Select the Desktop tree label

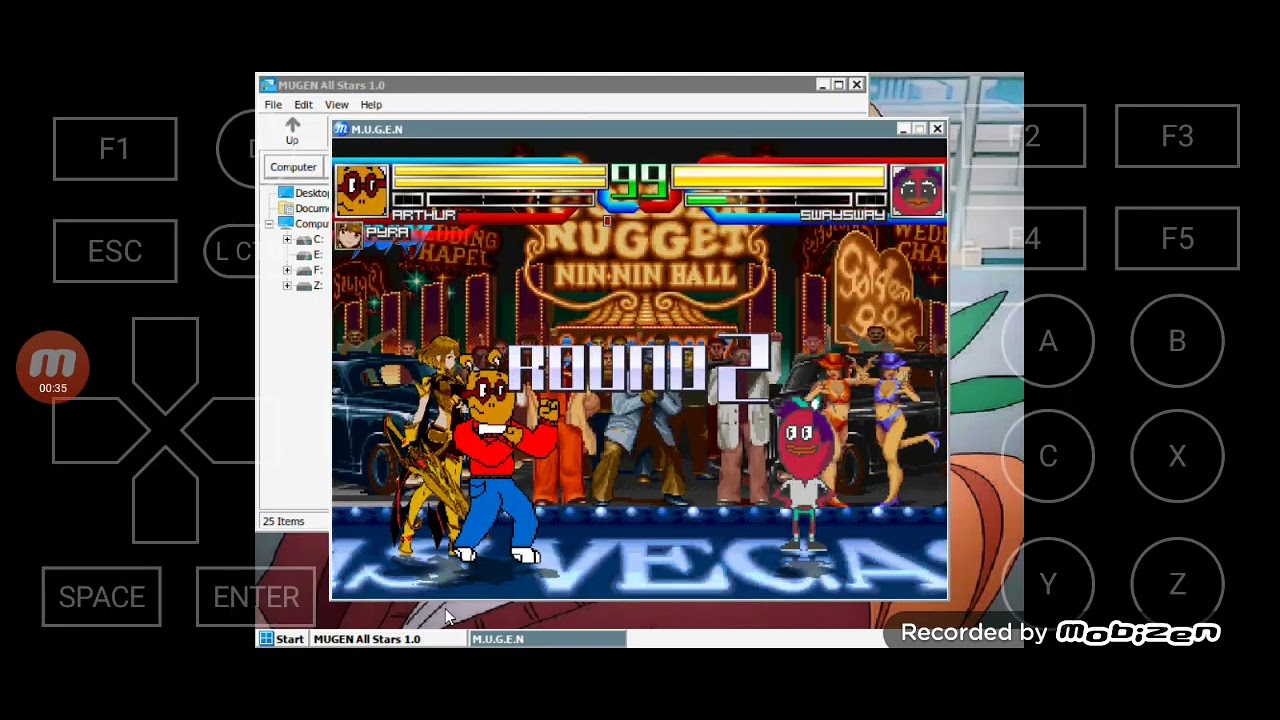312,193
